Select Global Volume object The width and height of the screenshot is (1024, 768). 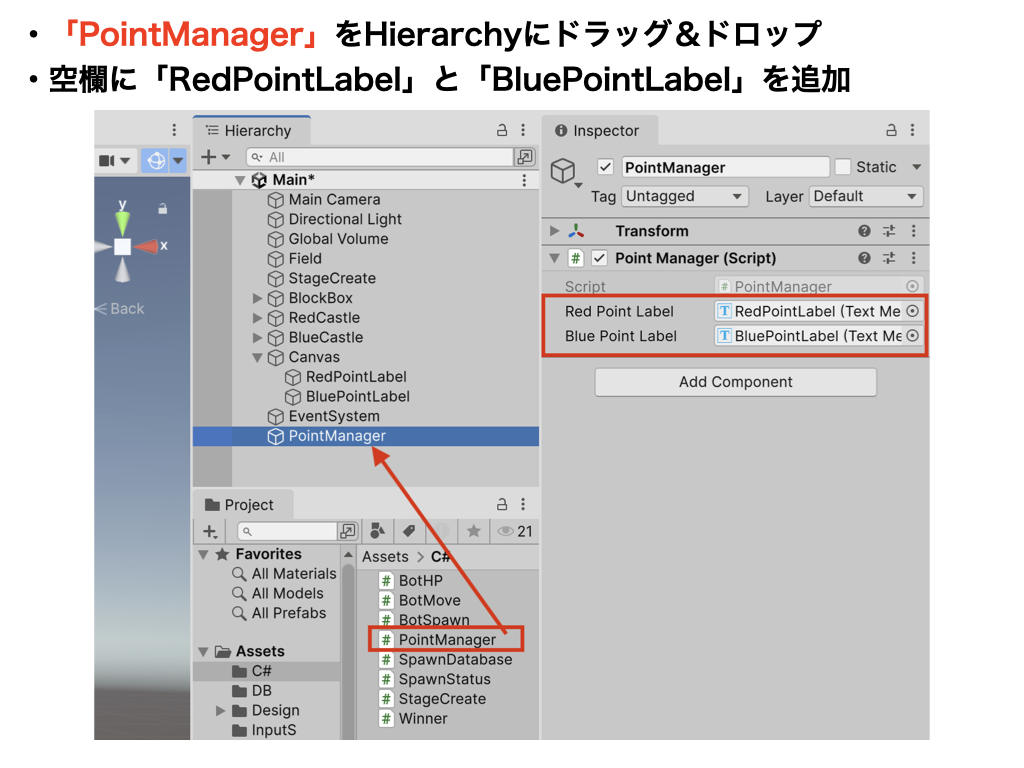338,239
